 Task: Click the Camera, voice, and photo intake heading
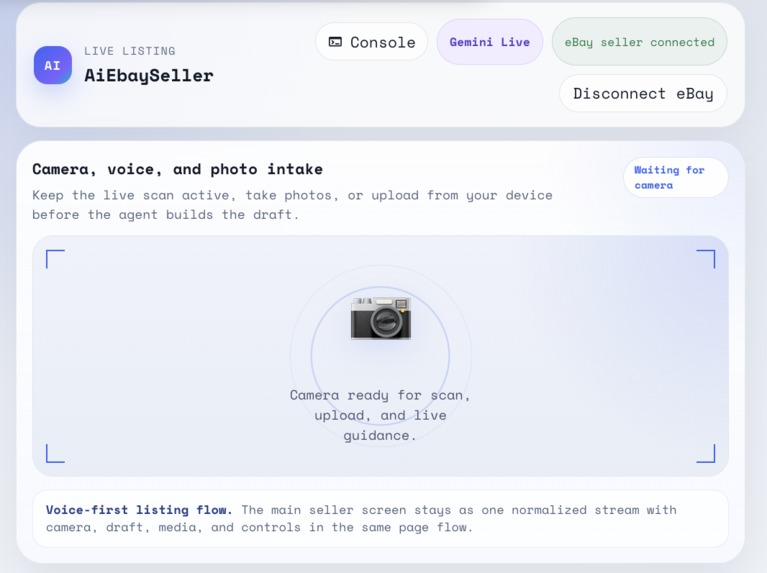(178, 169)
